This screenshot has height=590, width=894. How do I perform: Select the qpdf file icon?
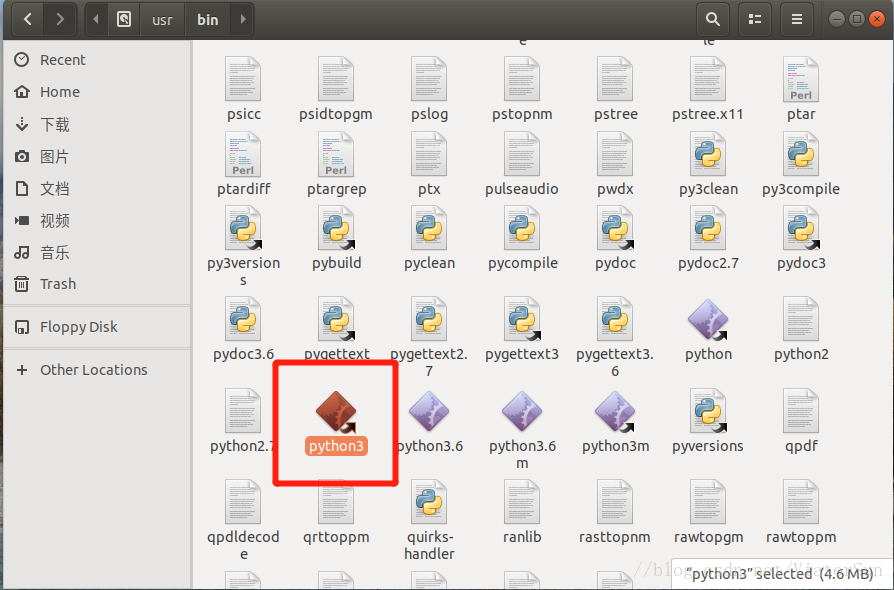pyautogui.click(x=801, y=412)
